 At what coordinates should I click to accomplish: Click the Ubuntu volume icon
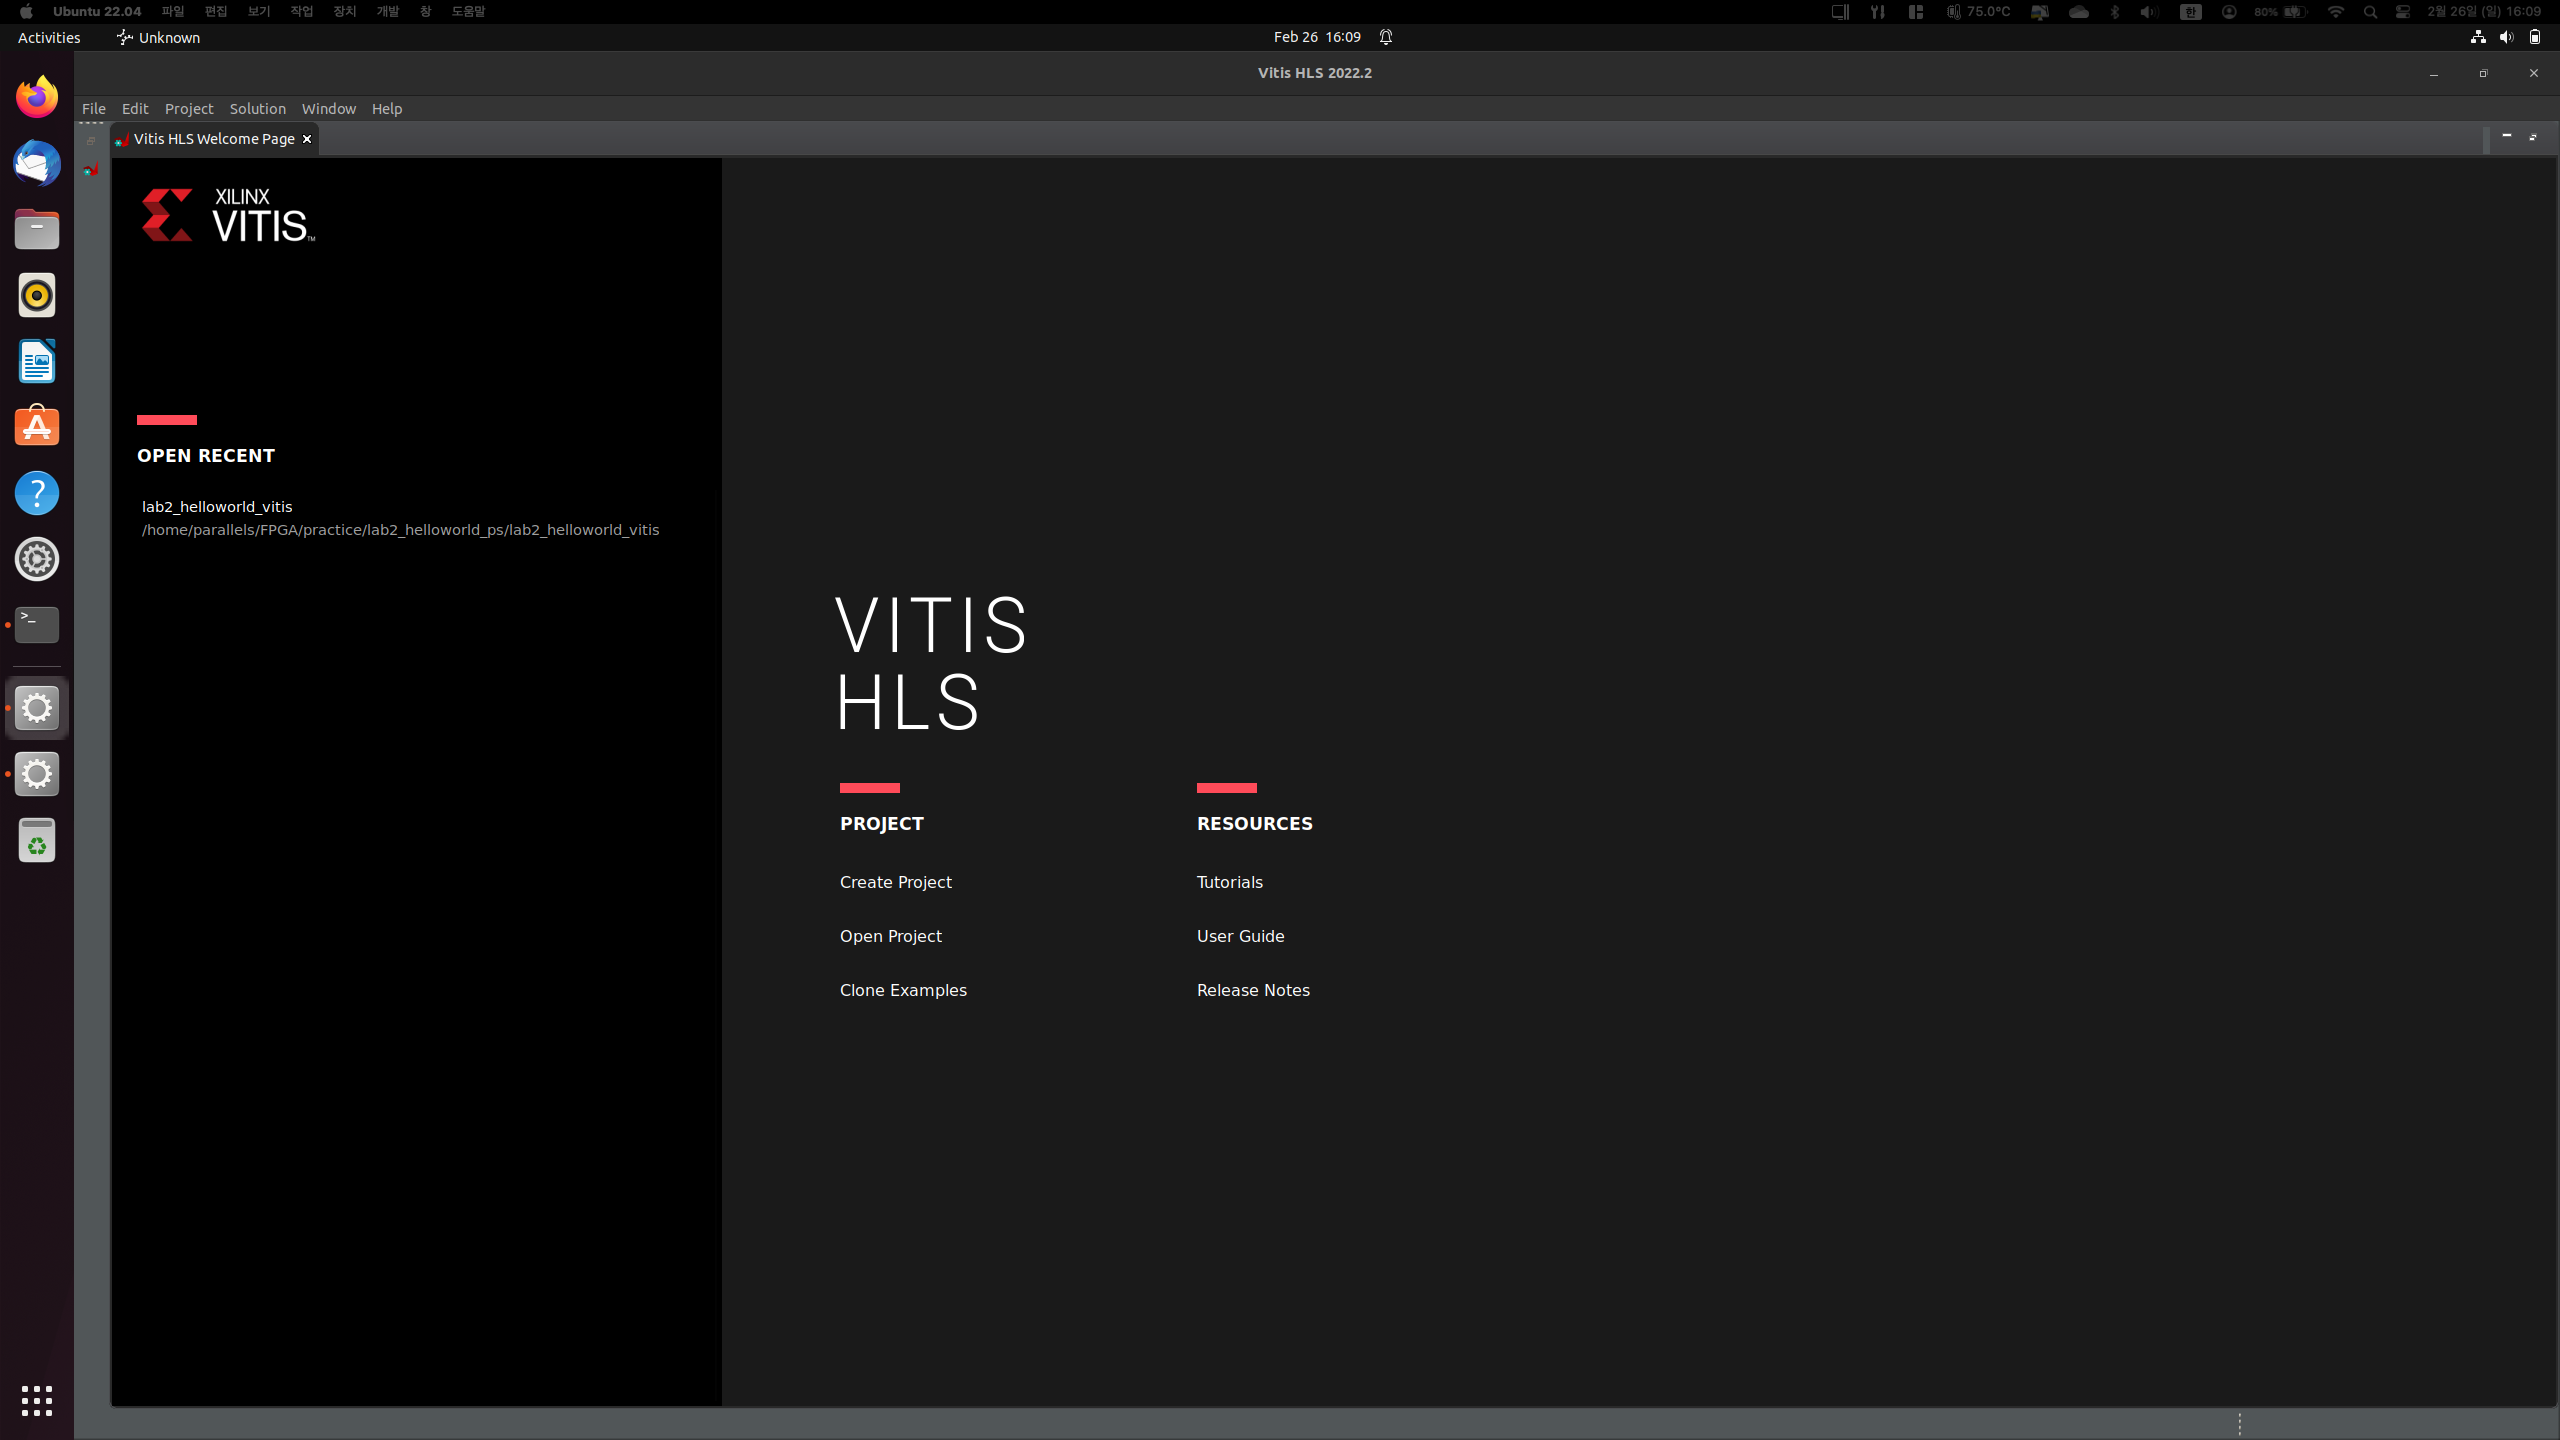2506,37
